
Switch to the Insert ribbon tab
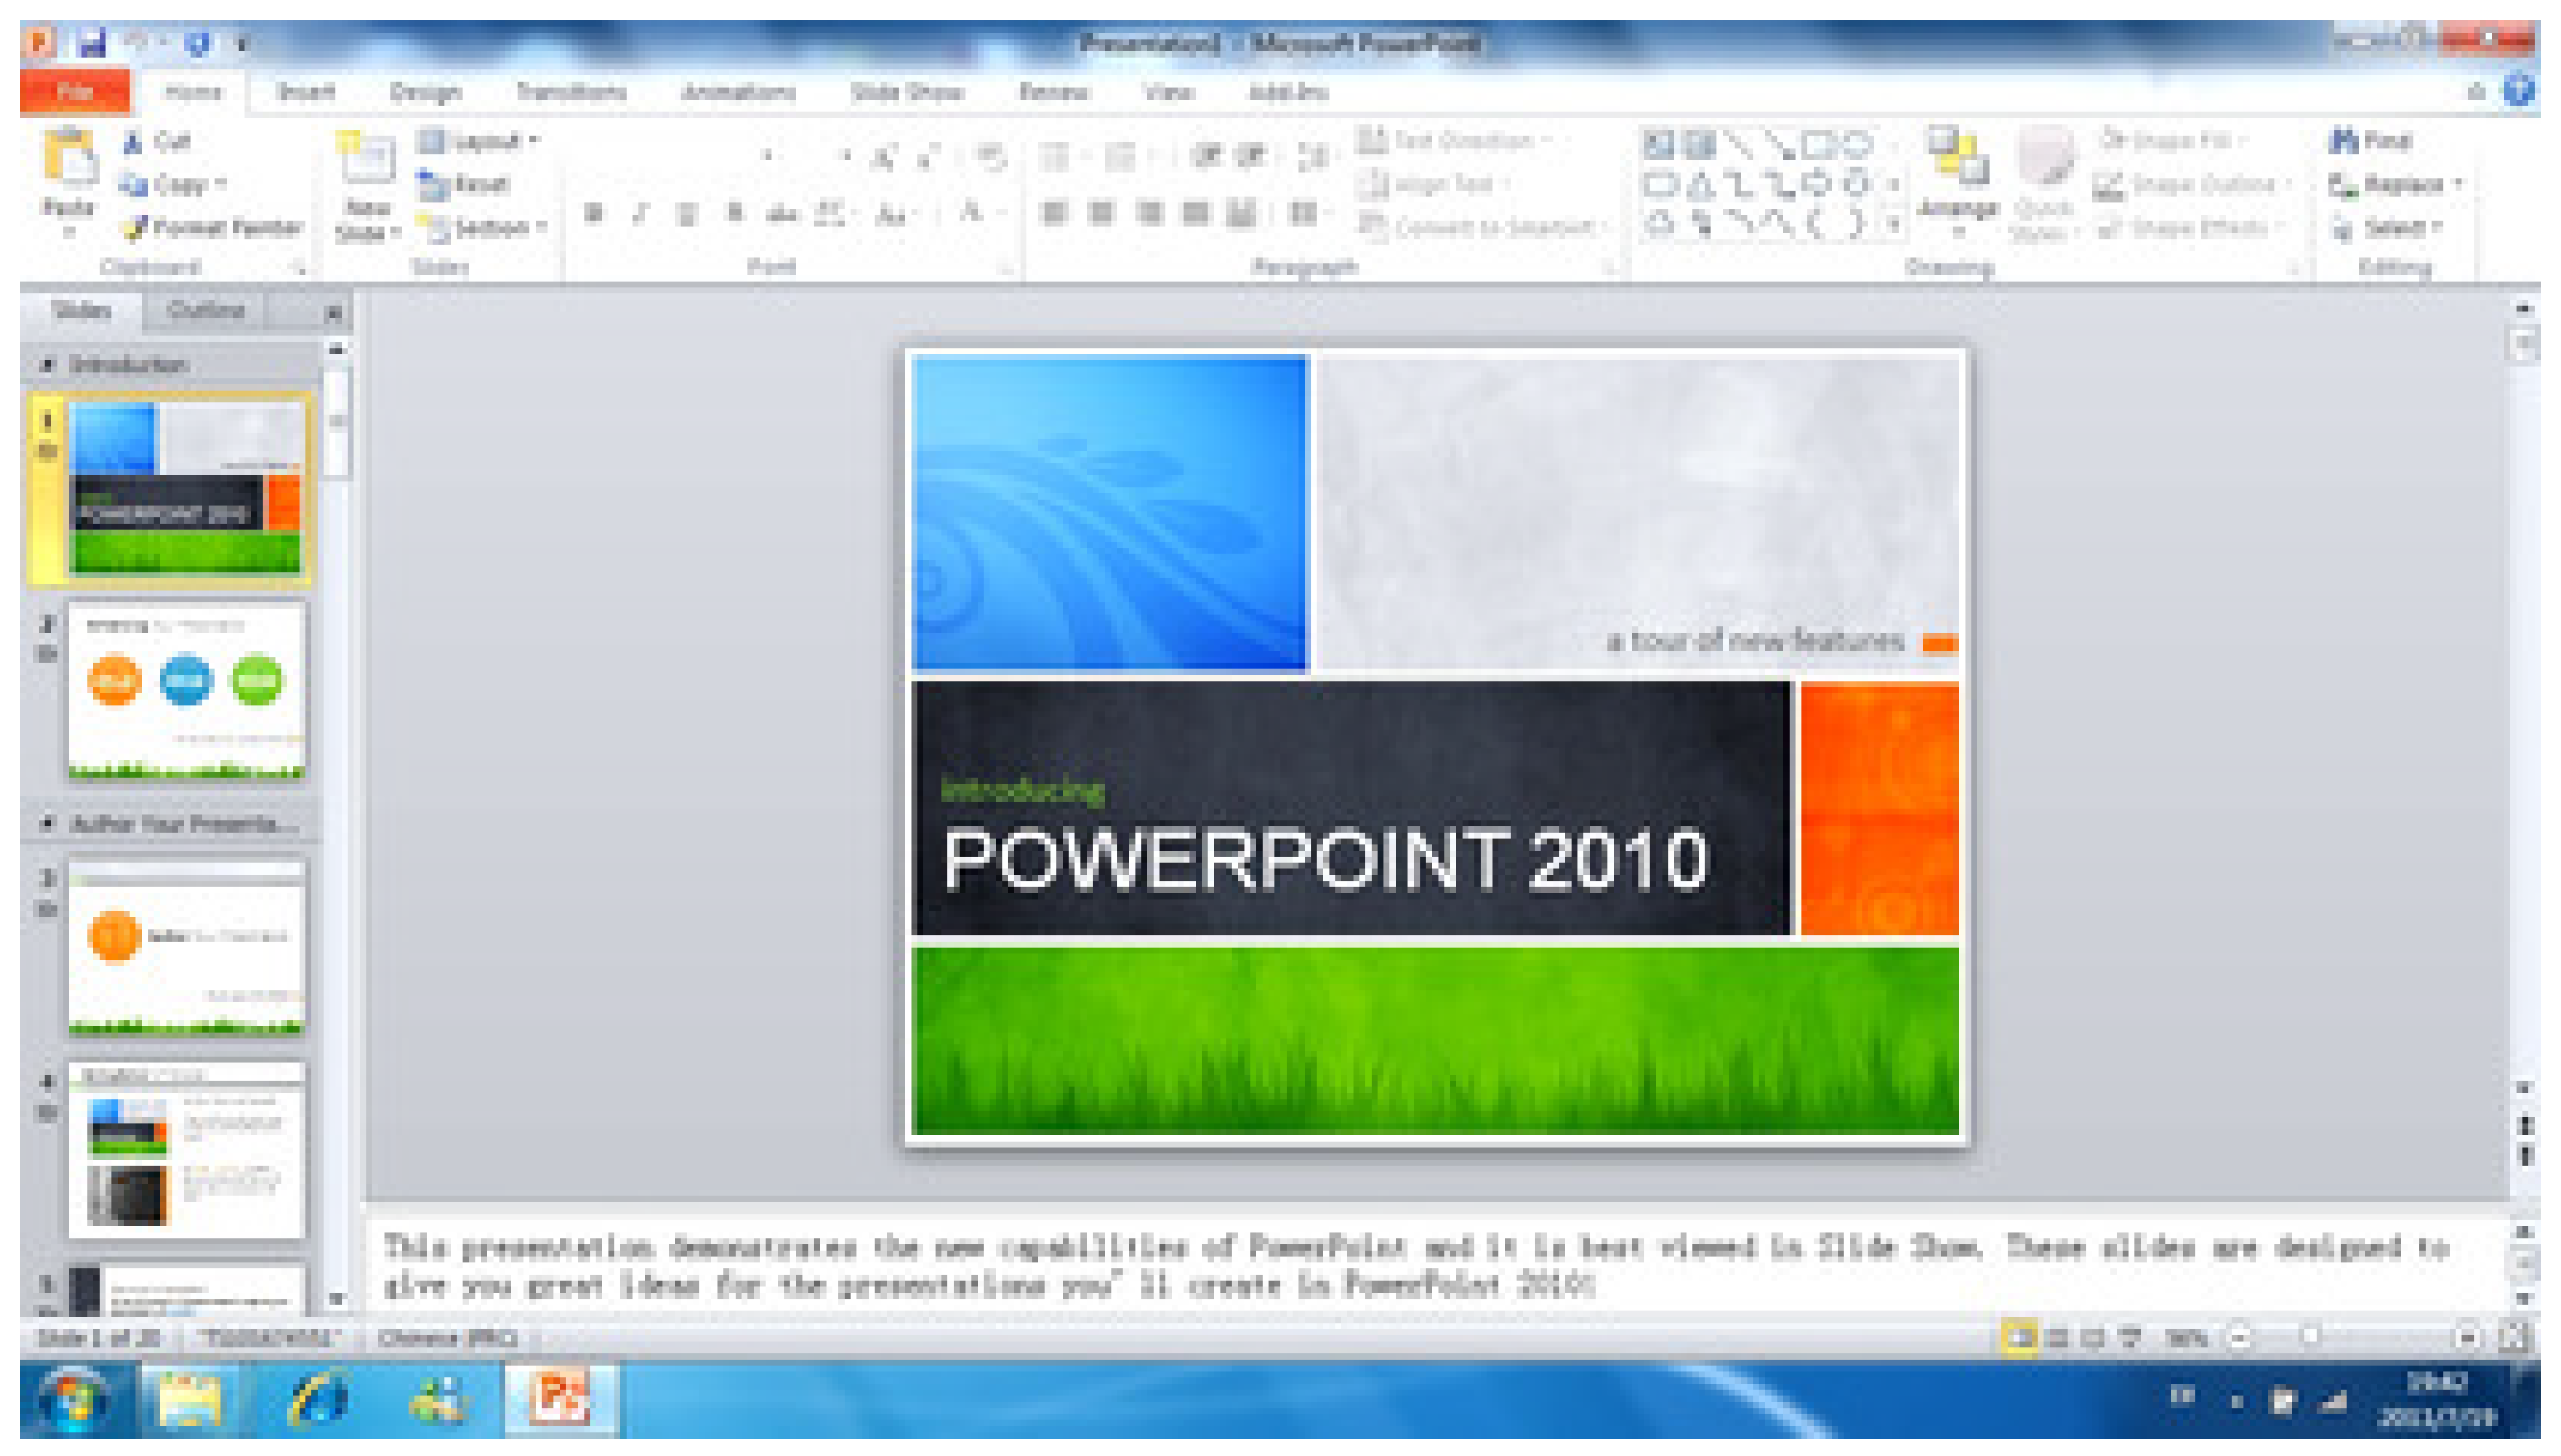(305, 92)
